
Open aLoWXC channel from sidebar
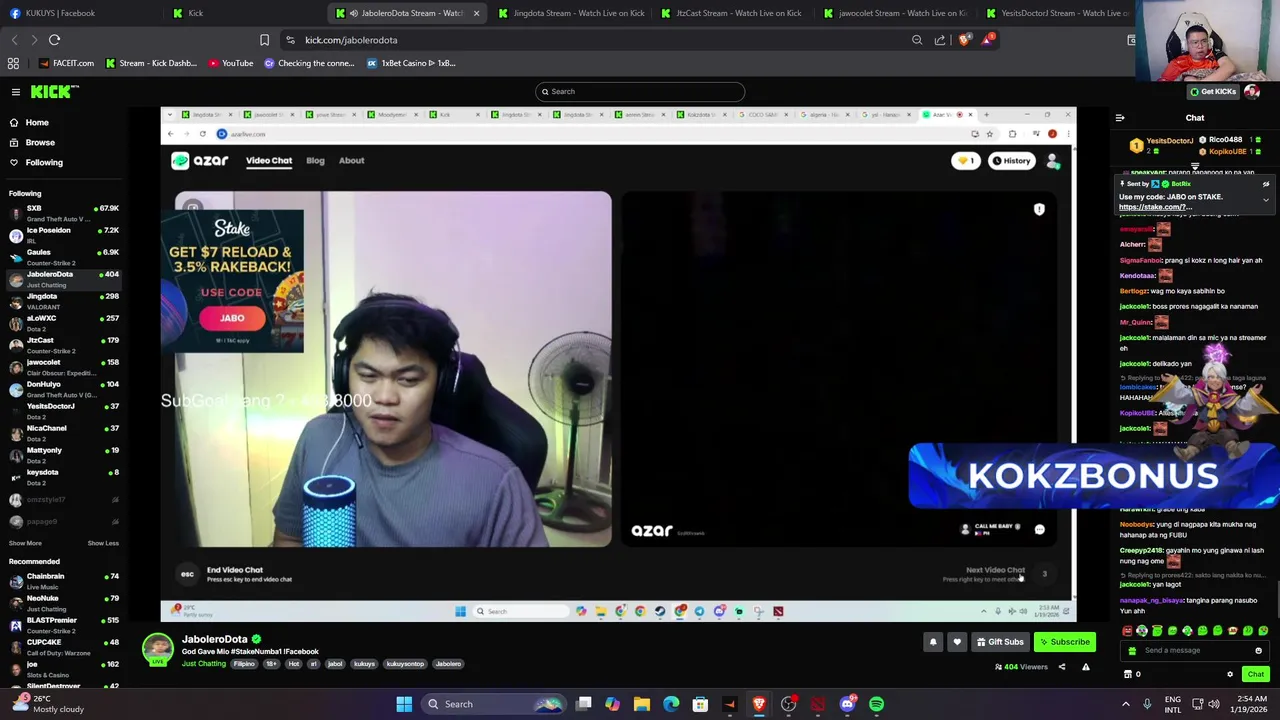pyautogui.click(x=62, y=323)
